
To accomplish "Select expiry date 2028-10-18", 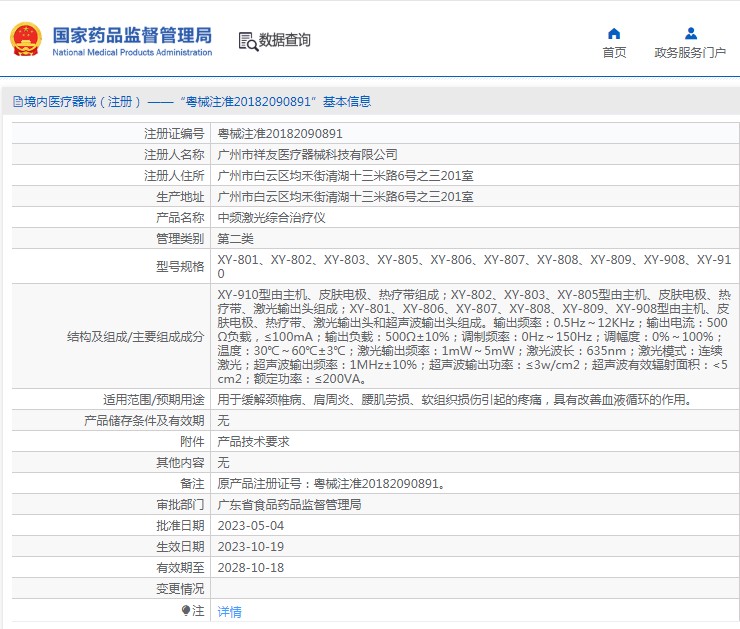I will pyautogui.click(x=251, y=568).
